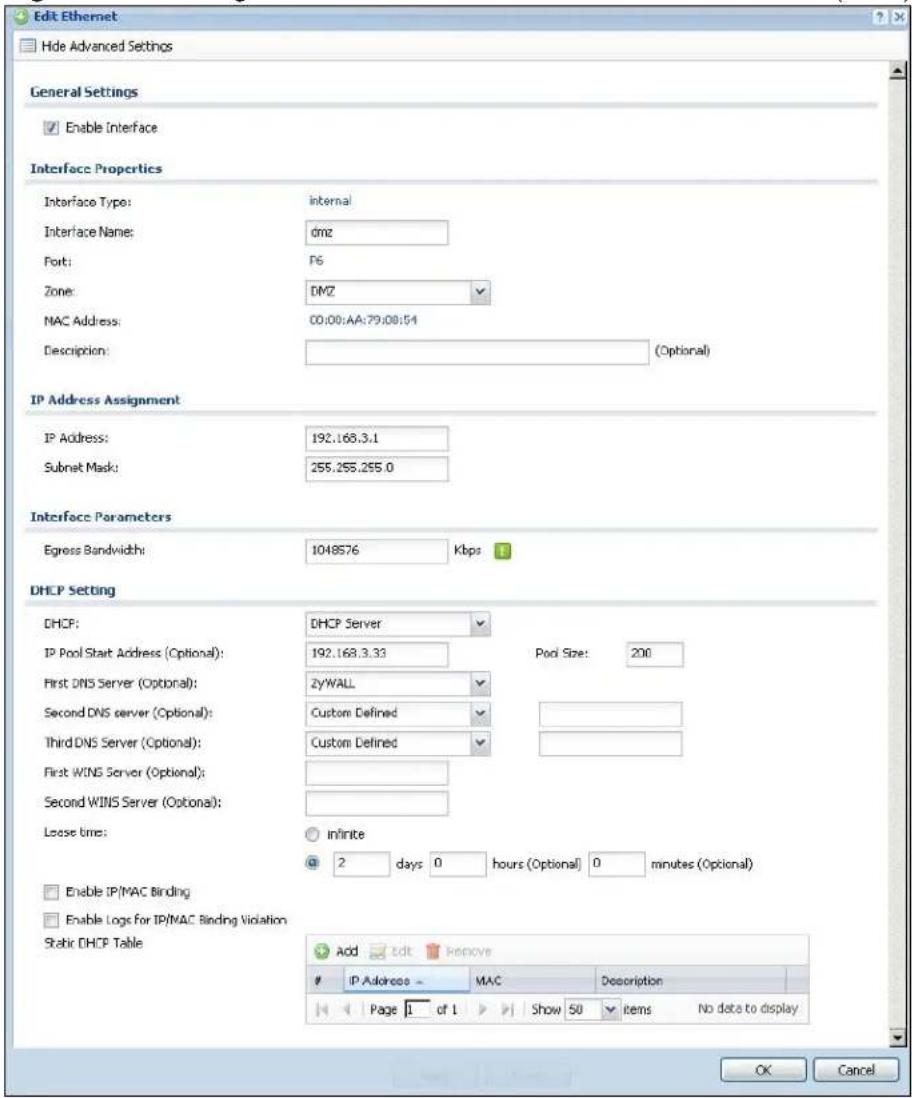
Task: Open the Third DNS Server dropdown
Action: pos(480,743)
